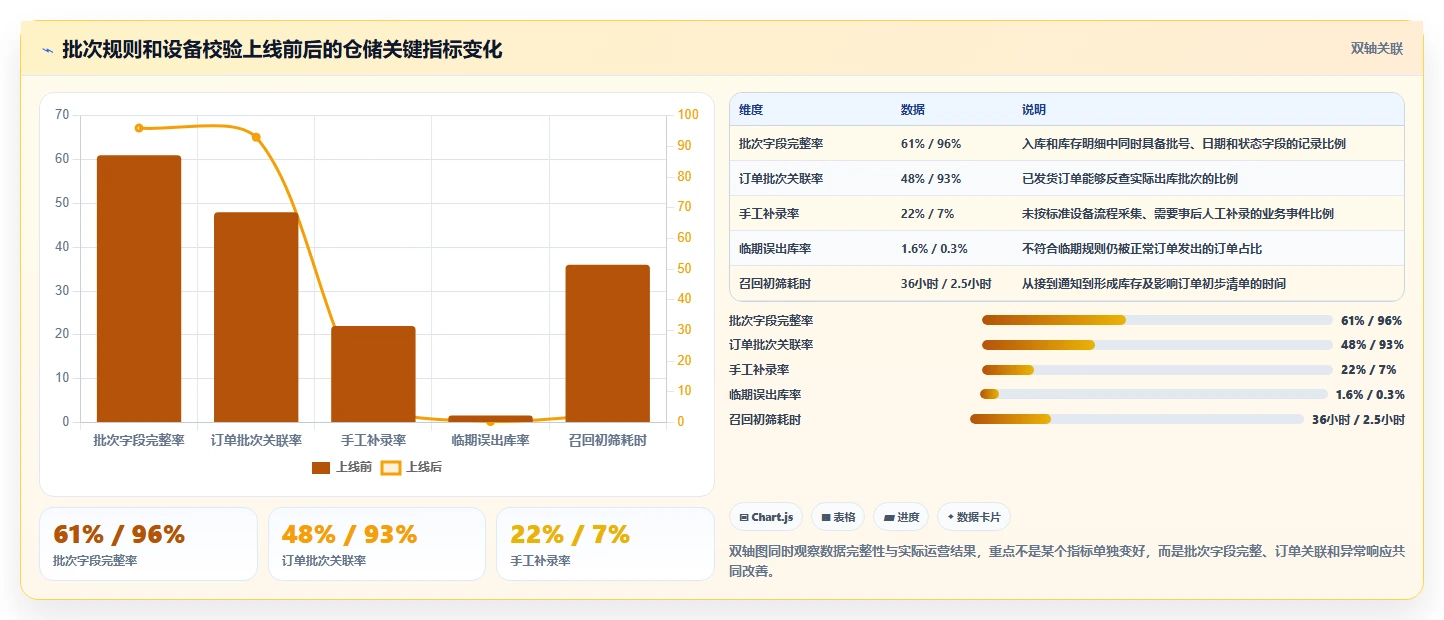Select the 手工补录率 table row name
The height and width of the screenshot is (620, 1444).
pyautogui.click(x=769, y=214)
